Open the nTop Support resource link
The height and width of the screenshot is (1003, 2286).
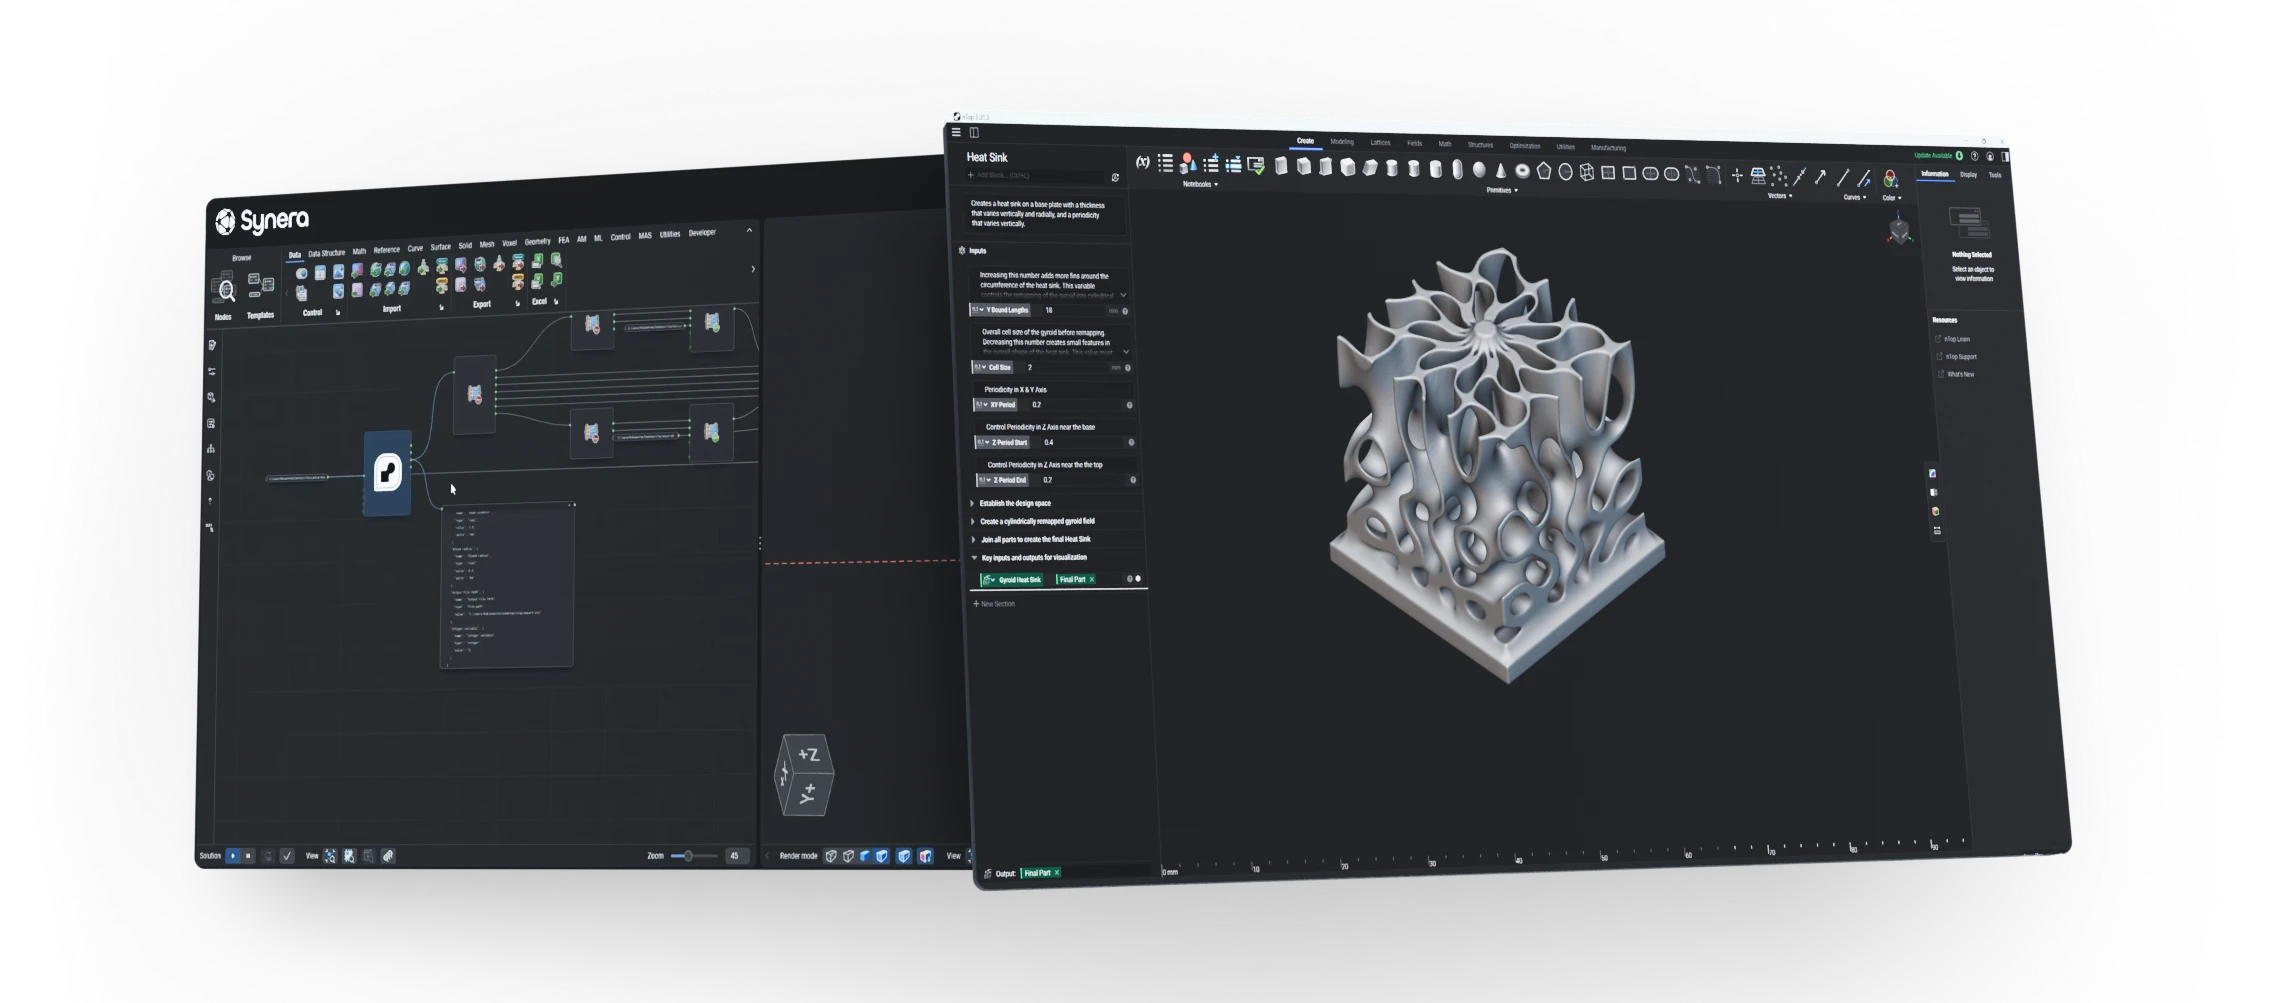tap(1957, 357)
